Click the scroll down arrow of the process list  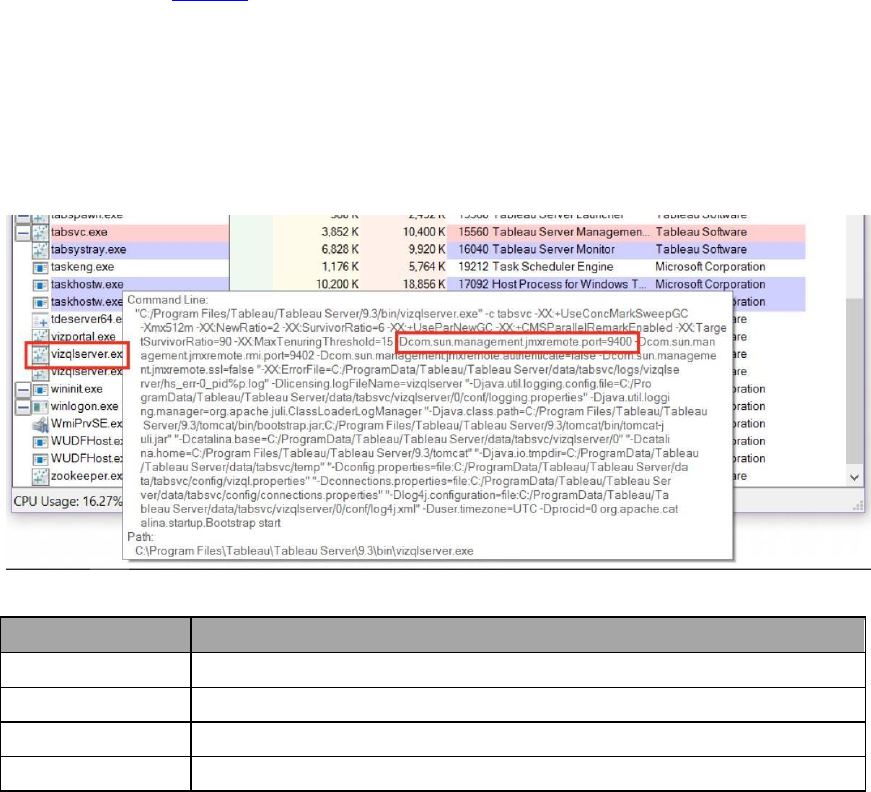[854, 477]
